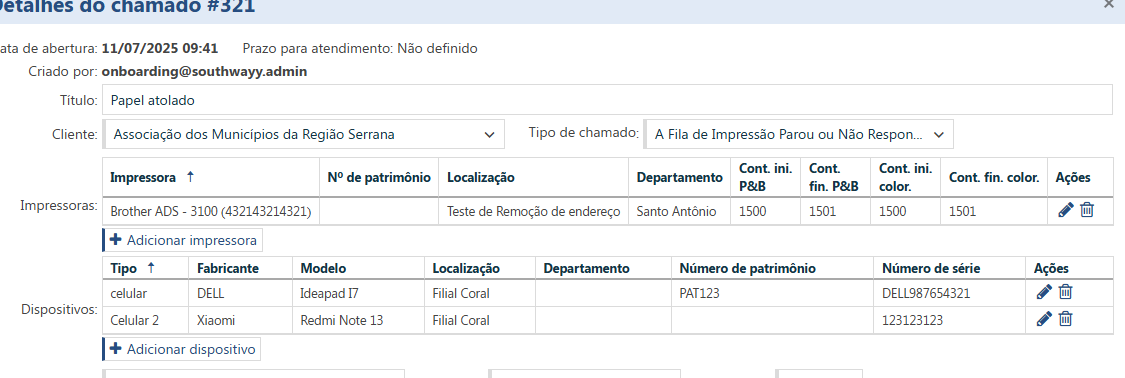The height and width of the screenshot is (378, 1125).
Task: Click the printers Localização column header
Action: (534, 177)
